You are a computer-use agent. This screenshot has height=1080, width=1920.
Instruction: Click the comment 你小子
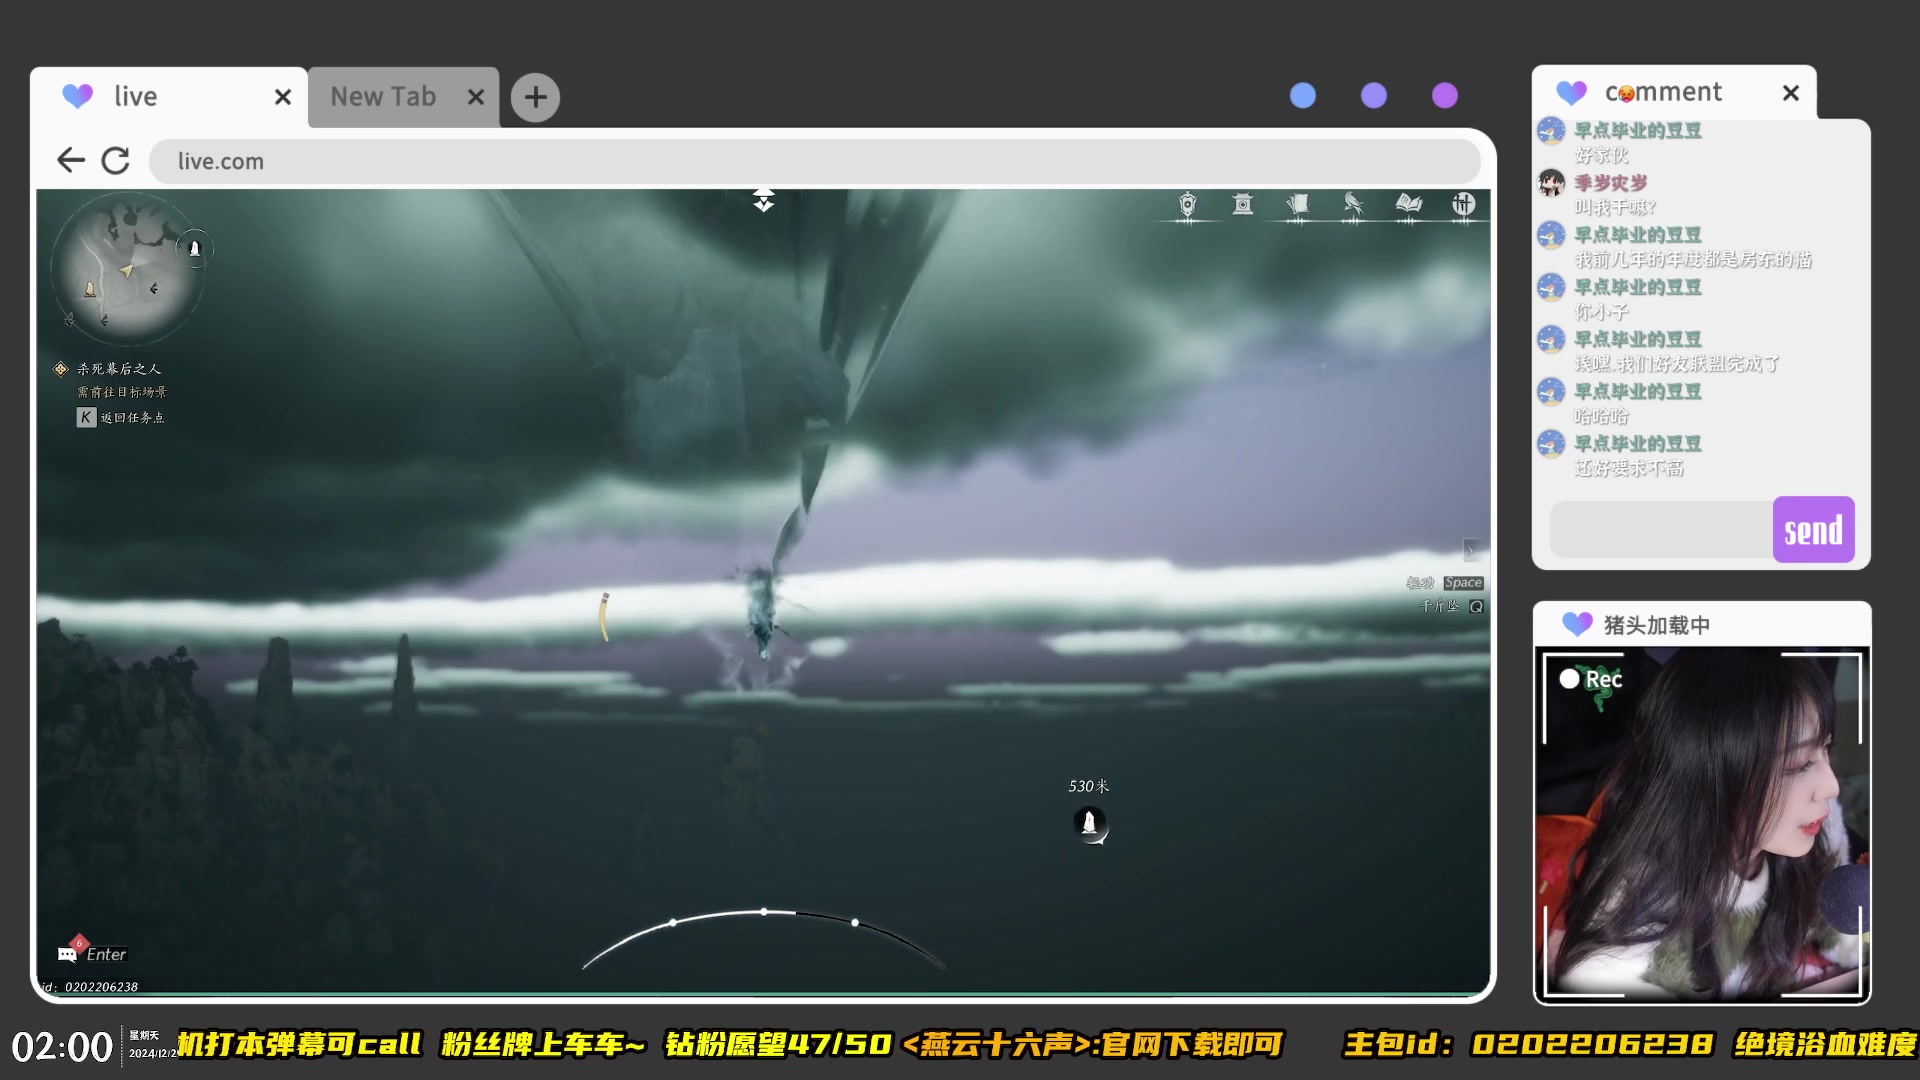[1601, 312]
